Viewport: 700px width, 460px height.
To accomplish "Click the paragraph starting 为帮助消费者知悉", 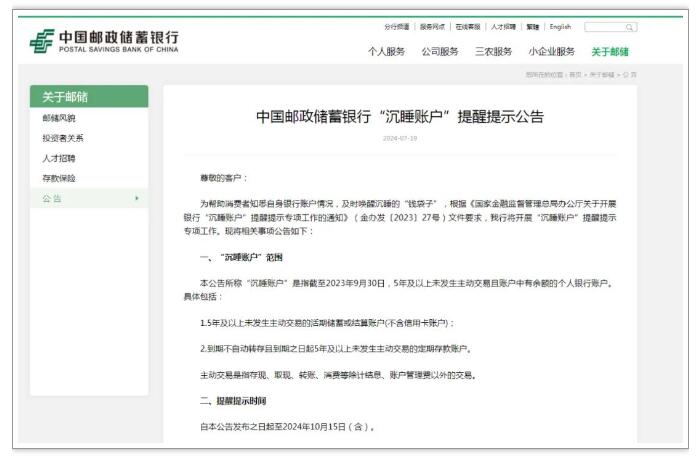I will coord(400,217).
